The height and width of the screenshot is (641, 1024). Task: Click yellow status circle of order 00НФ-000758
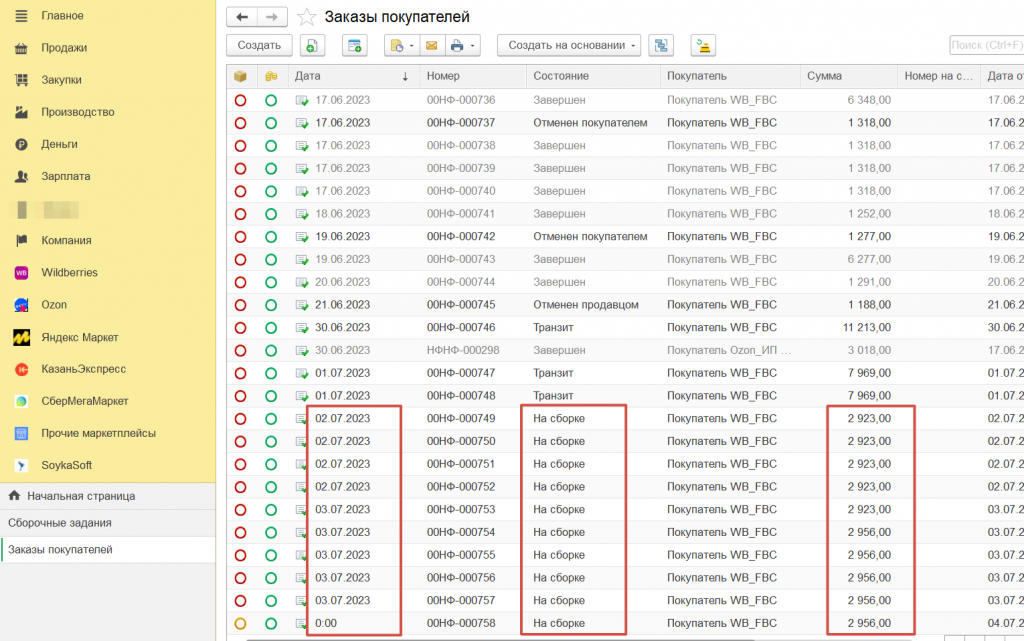(240, 623)
